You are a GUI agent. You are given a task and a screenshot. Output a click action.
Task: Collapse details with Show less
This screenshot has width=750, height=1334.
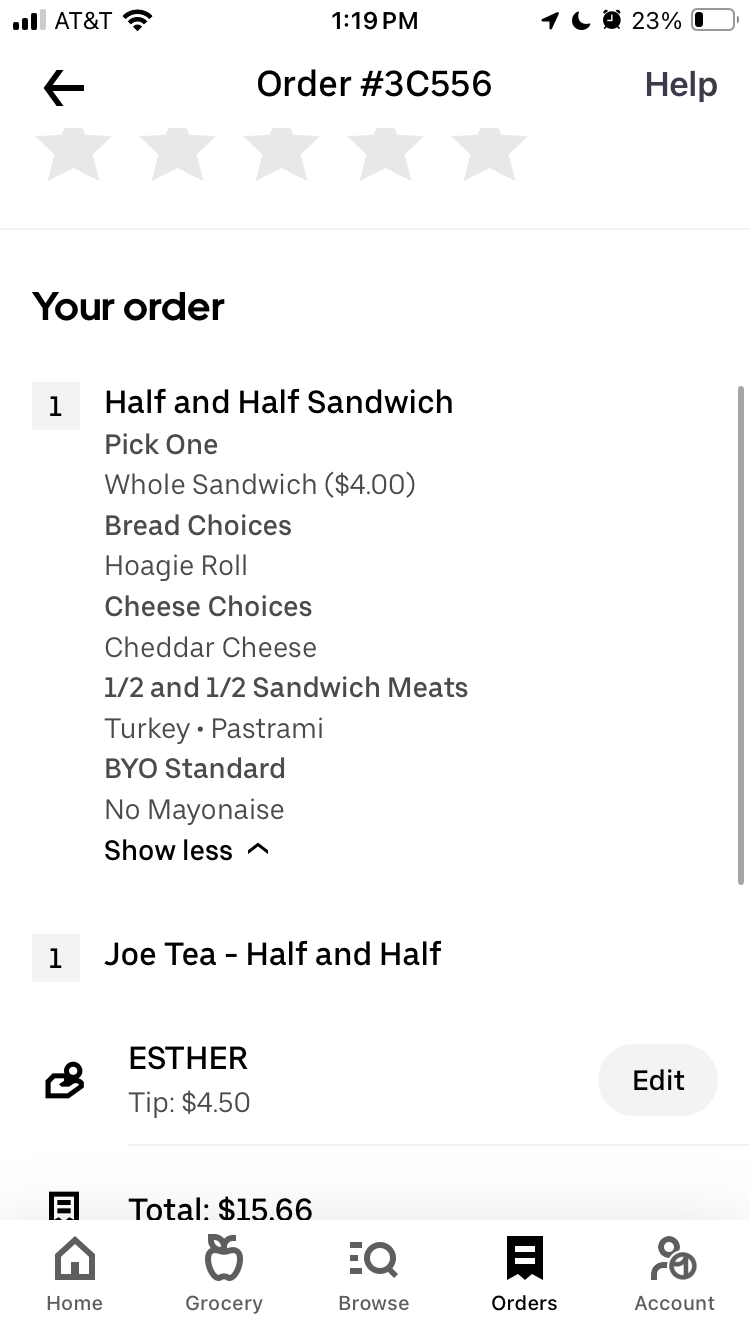tap(168, 851)
